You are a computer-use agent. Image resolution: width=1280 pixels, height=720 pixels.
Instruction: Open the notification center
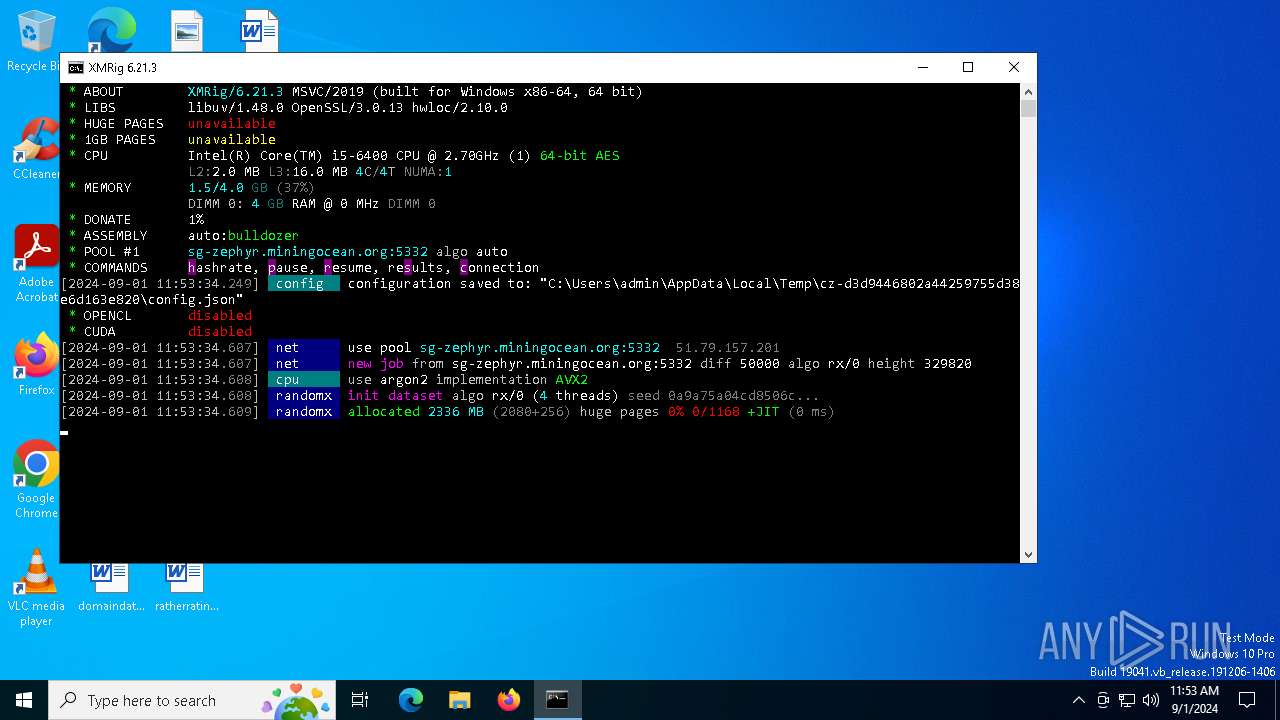click(1247, 700)
